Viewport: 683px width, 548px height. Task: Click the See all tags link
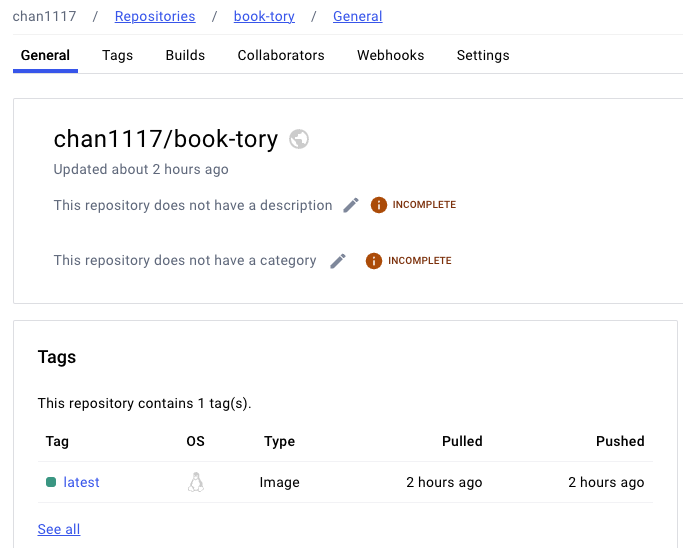[x=59, y=529]
